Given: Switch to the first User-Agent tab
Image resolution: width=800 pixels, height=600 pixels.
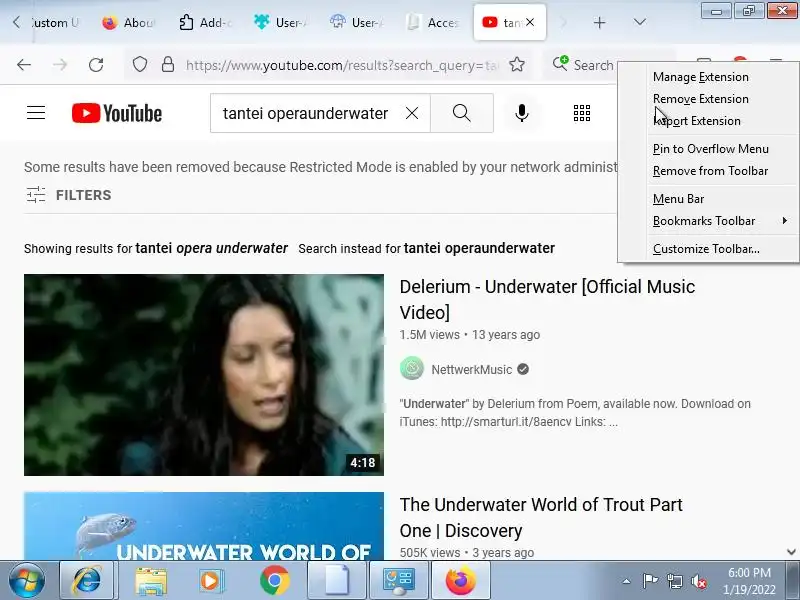Looking at the screenshot, I should point(281,22).
